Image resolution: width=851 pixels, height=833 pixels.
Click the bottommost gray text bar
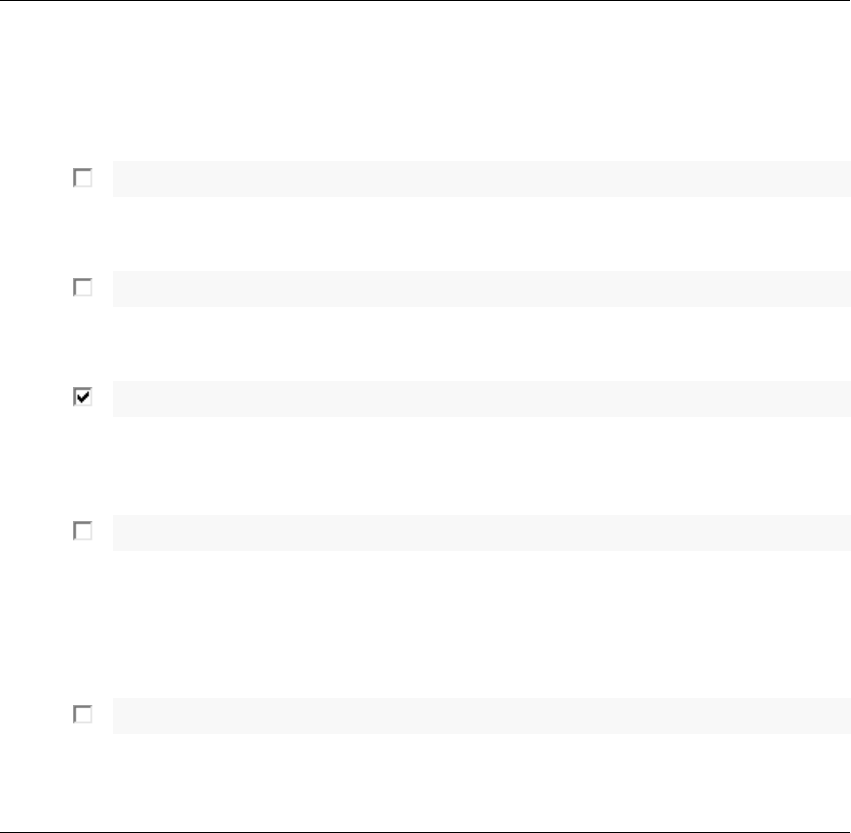[x=480, y=715]
